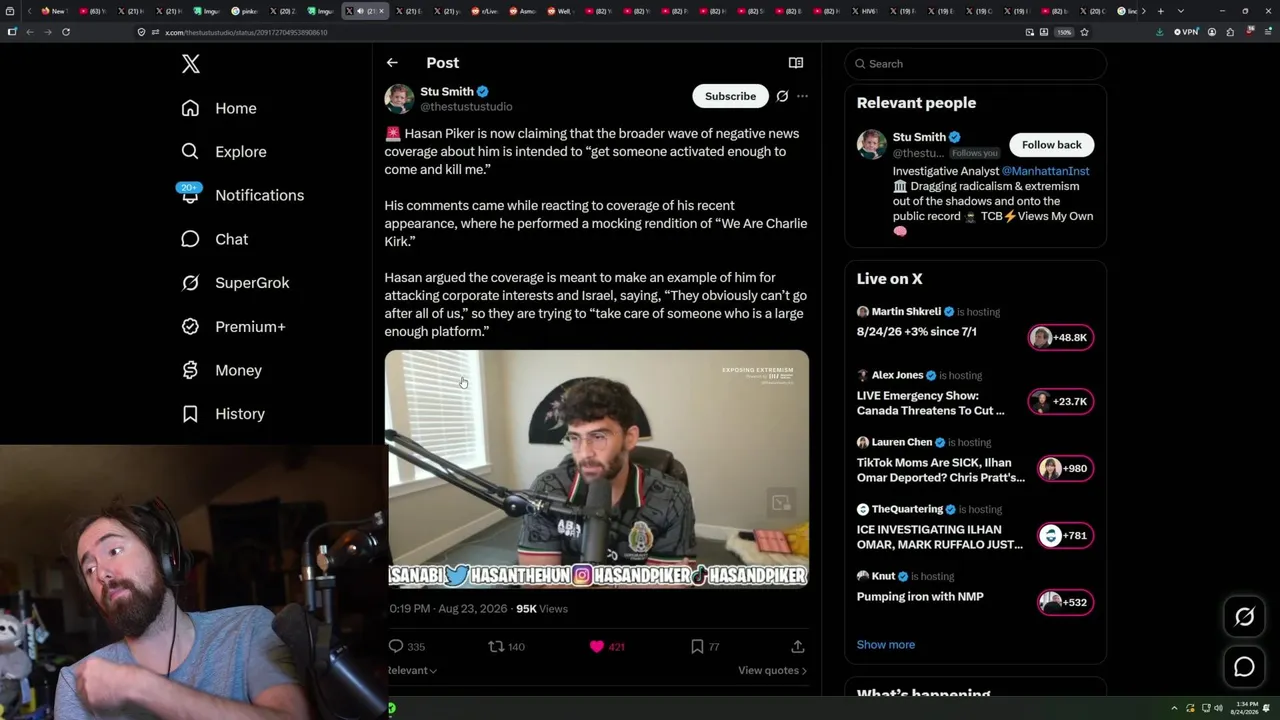Click the Grok explain icon beside Subscribe
Viewport: 1280px width, 720px height.
pyautogui.click(x=782, y=96)
